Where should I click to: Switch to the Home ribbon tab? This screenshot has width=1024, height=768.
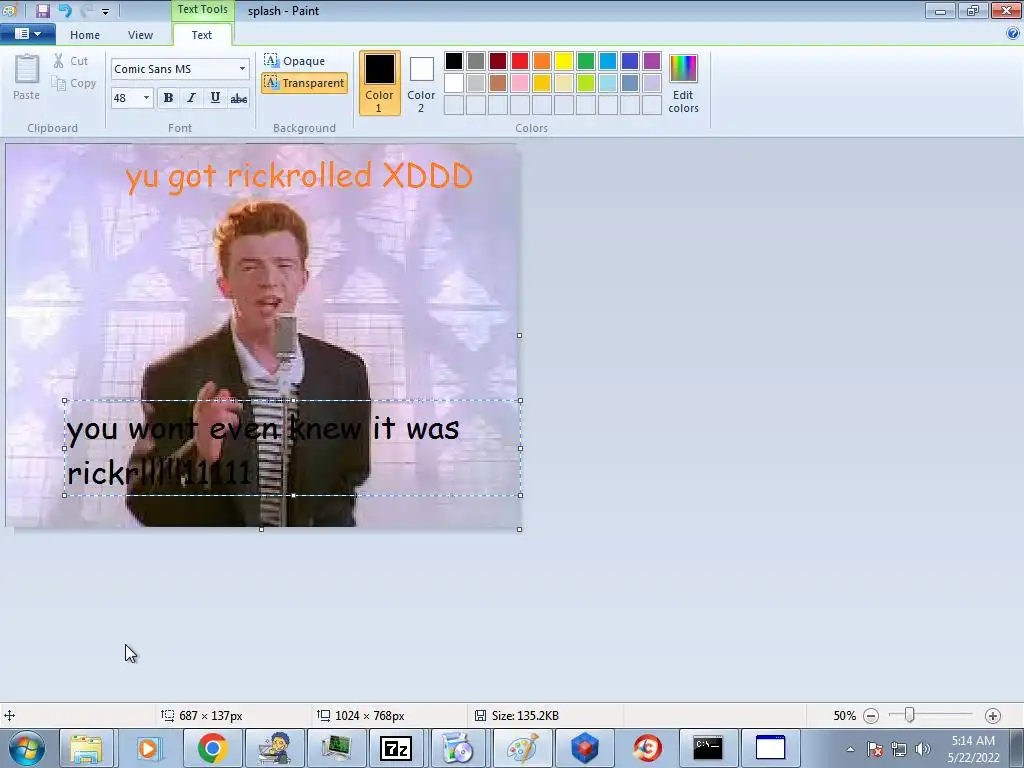(x=85, y=35)
